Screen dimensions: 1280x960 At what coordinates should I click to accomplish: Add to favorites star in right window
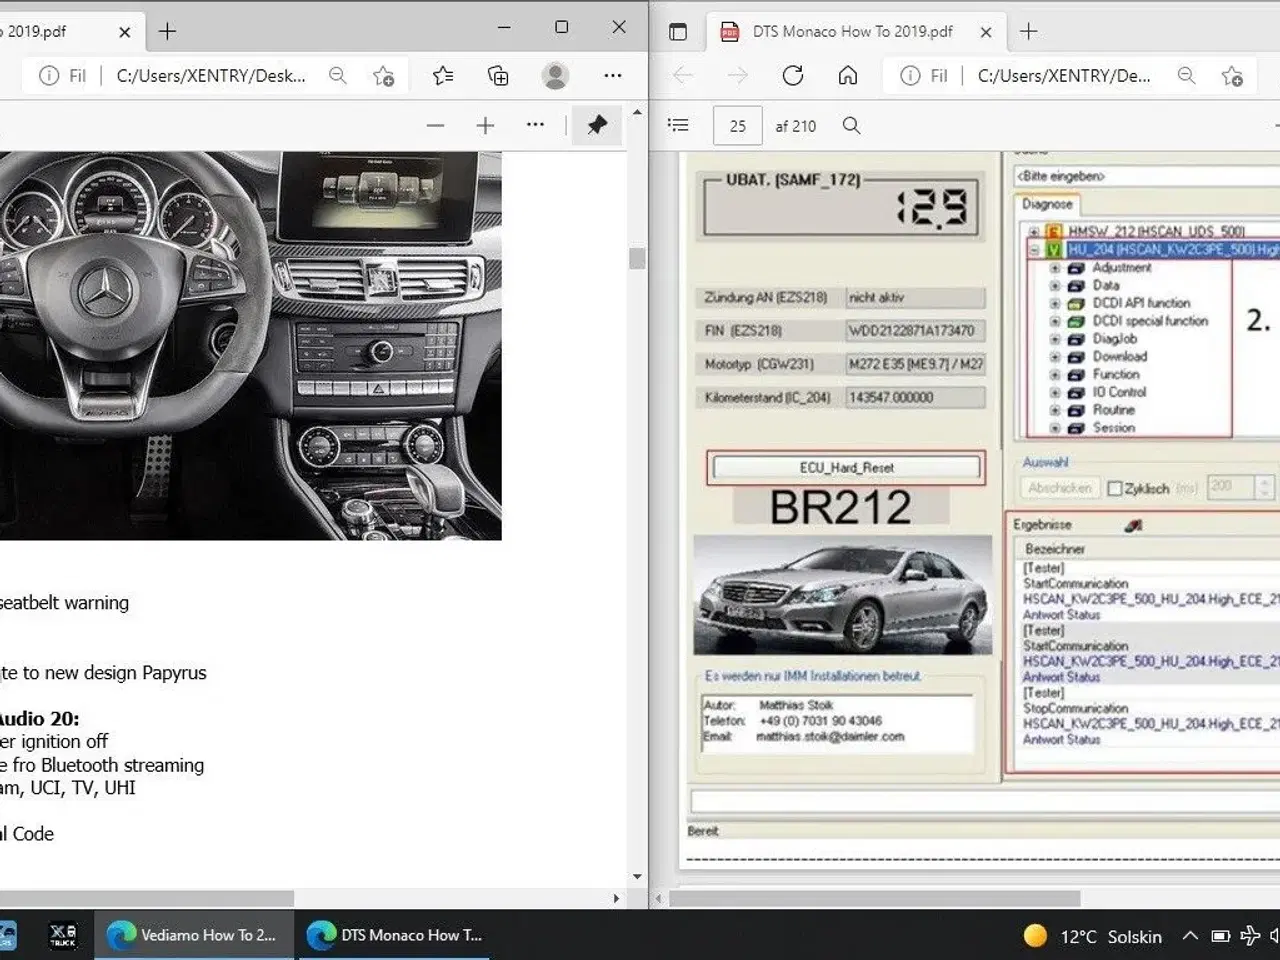(x=1232, y=76)
